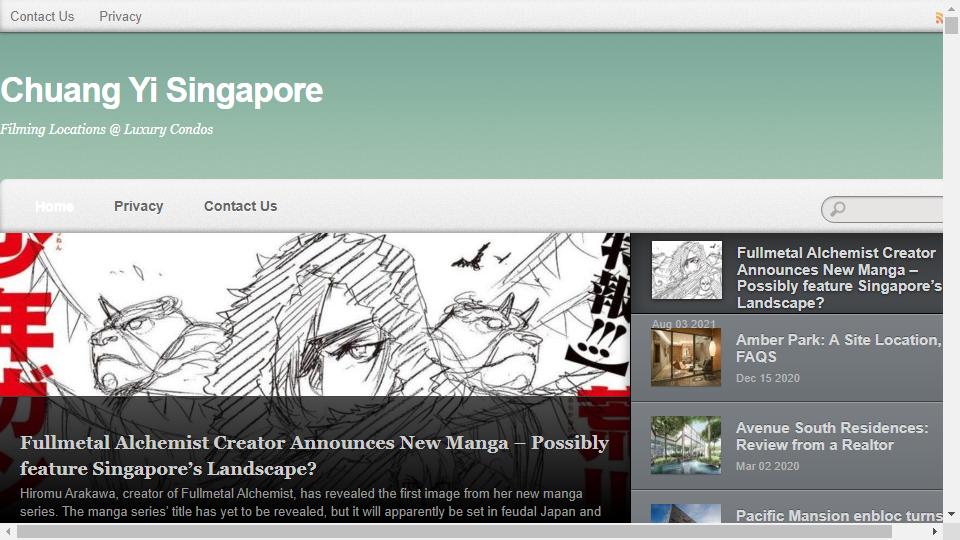Click the Dec 15 2020 date text
960x540 pixels.
click(768, 378)
